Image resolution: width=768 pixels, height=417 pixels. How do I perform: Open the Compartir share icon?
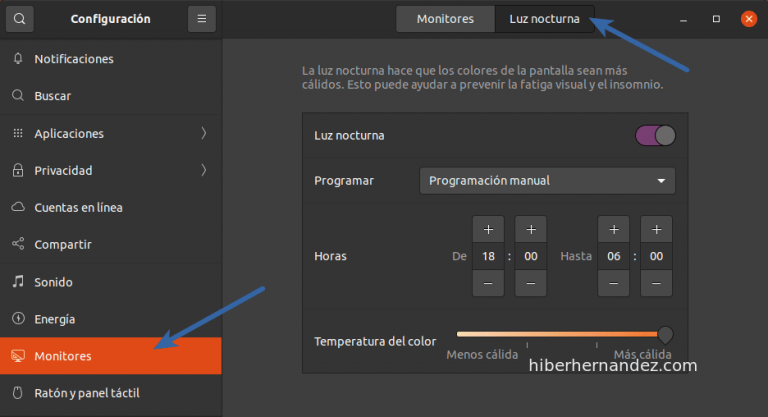click(x=18, y=244)
